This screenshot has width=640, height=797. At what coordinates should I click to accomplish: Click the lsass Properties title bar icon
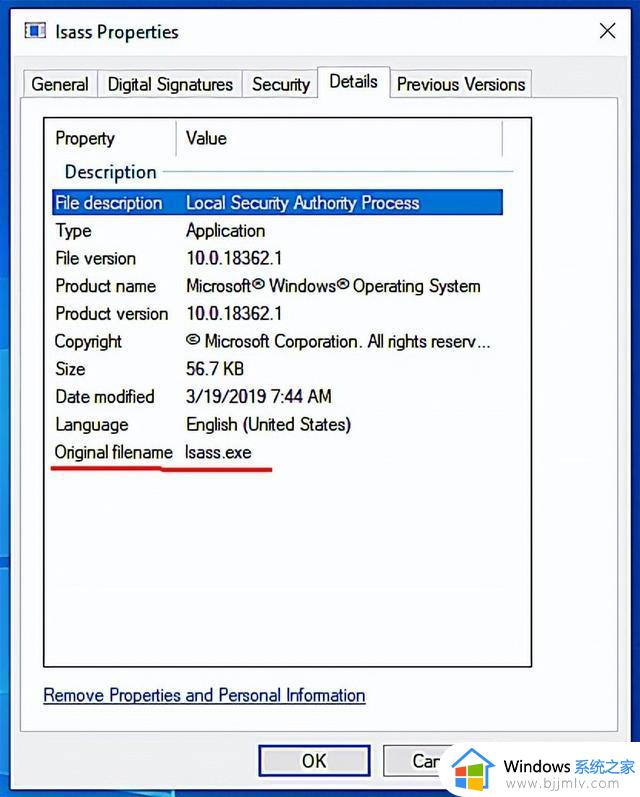35,31
